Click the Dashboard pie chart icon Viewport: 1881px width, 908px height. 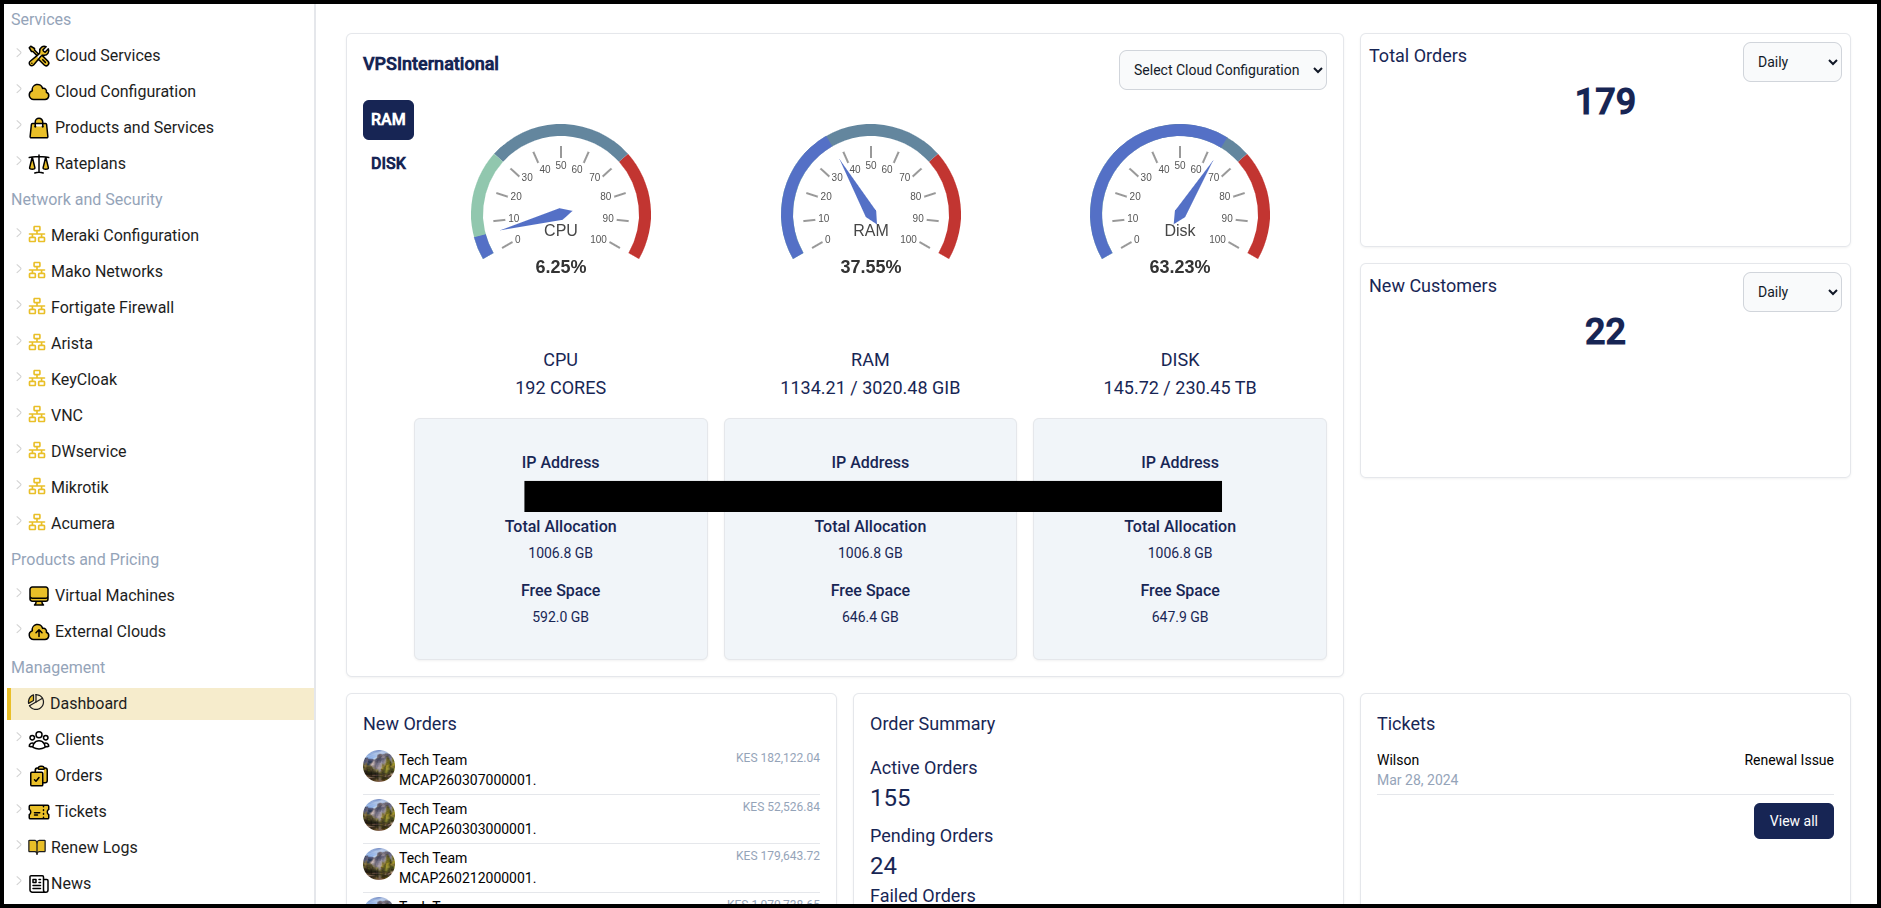pos(36,703)
